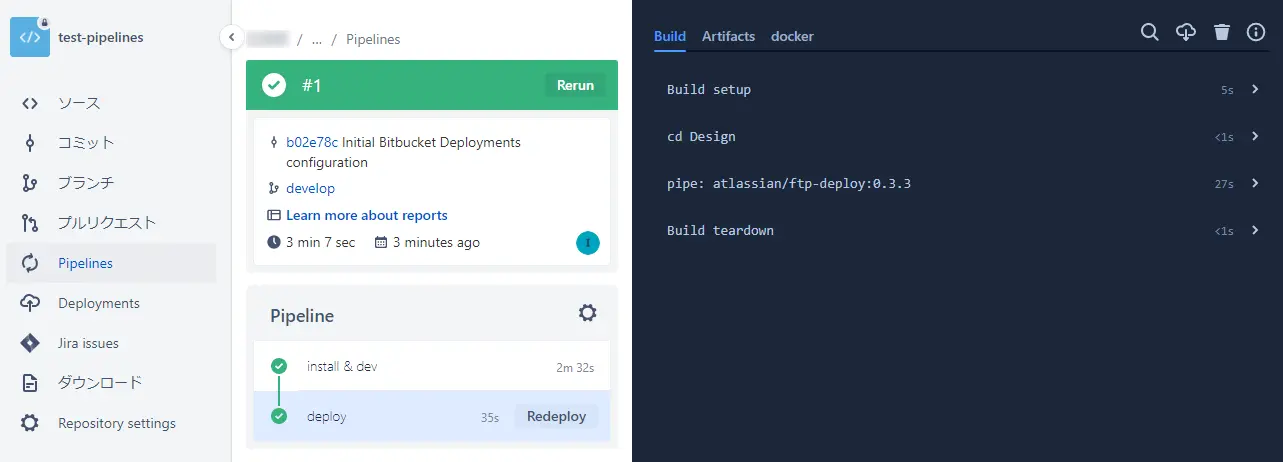This screenshot has width=1283, height=462.
Task: Click the Repository settings gear icon
Action: coord(30,423)
